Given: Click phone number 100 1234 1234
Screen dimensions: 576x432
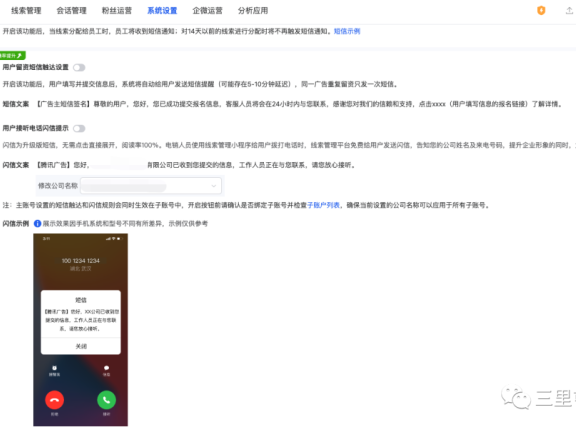Looking at the screenshot, I should [x=80, y=261].
